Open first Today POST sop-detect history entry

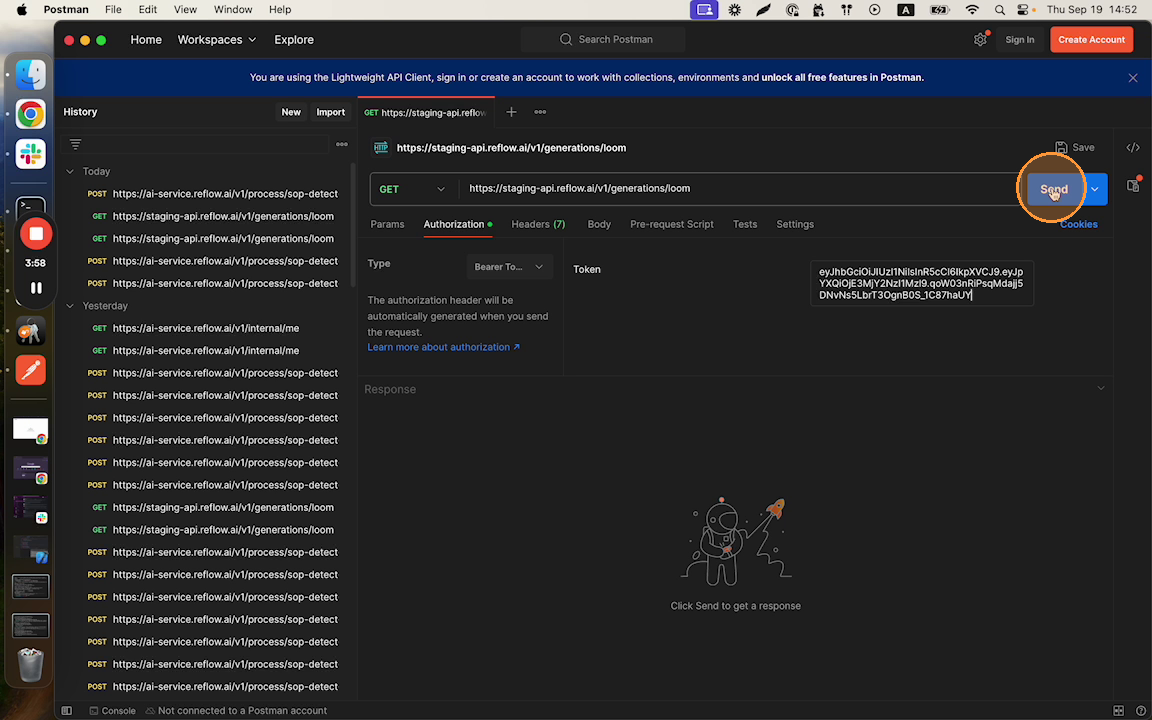[212, 194]
